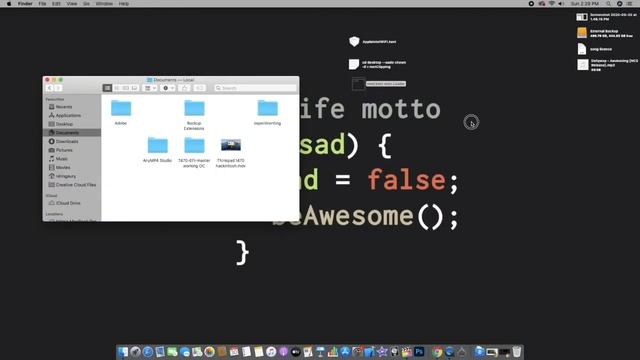Open Music (iTunes) from the Dock
Image resolution: width=640 pixels, height=360 pixels.
pos(271,352)
